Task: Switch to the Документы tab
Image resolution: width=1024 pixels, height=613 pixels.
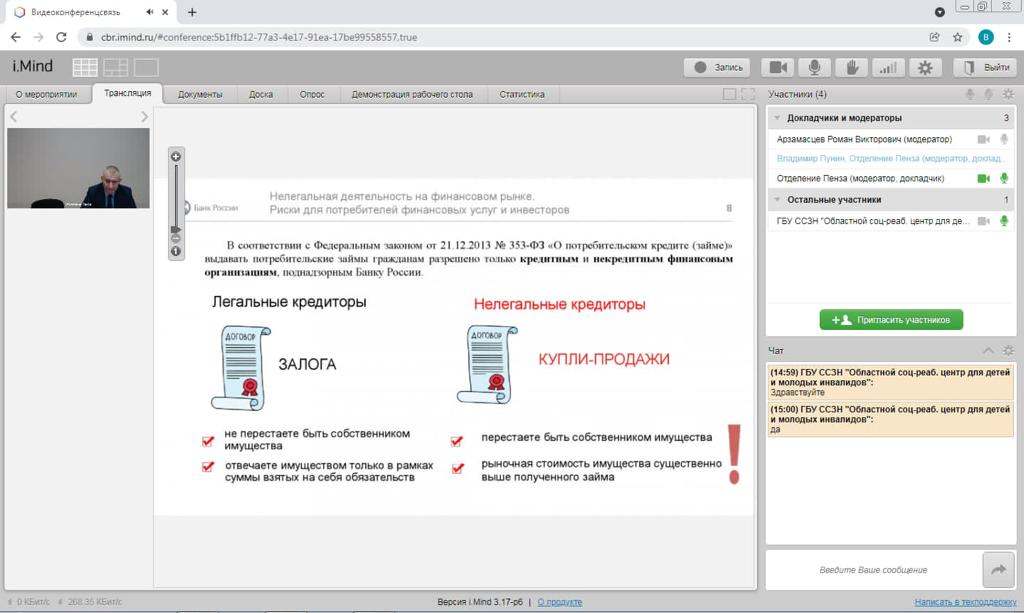Action: pyautogui.click(x=200, y=94)
